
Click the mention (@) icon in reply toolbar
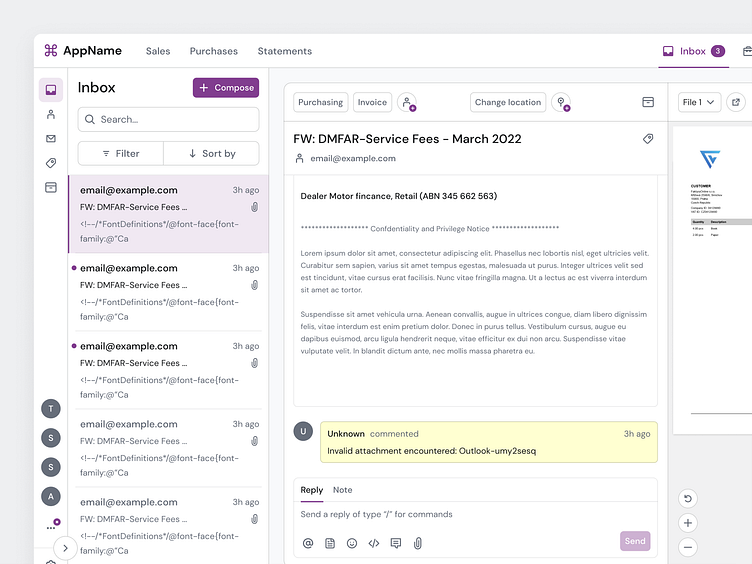point(308,543)
